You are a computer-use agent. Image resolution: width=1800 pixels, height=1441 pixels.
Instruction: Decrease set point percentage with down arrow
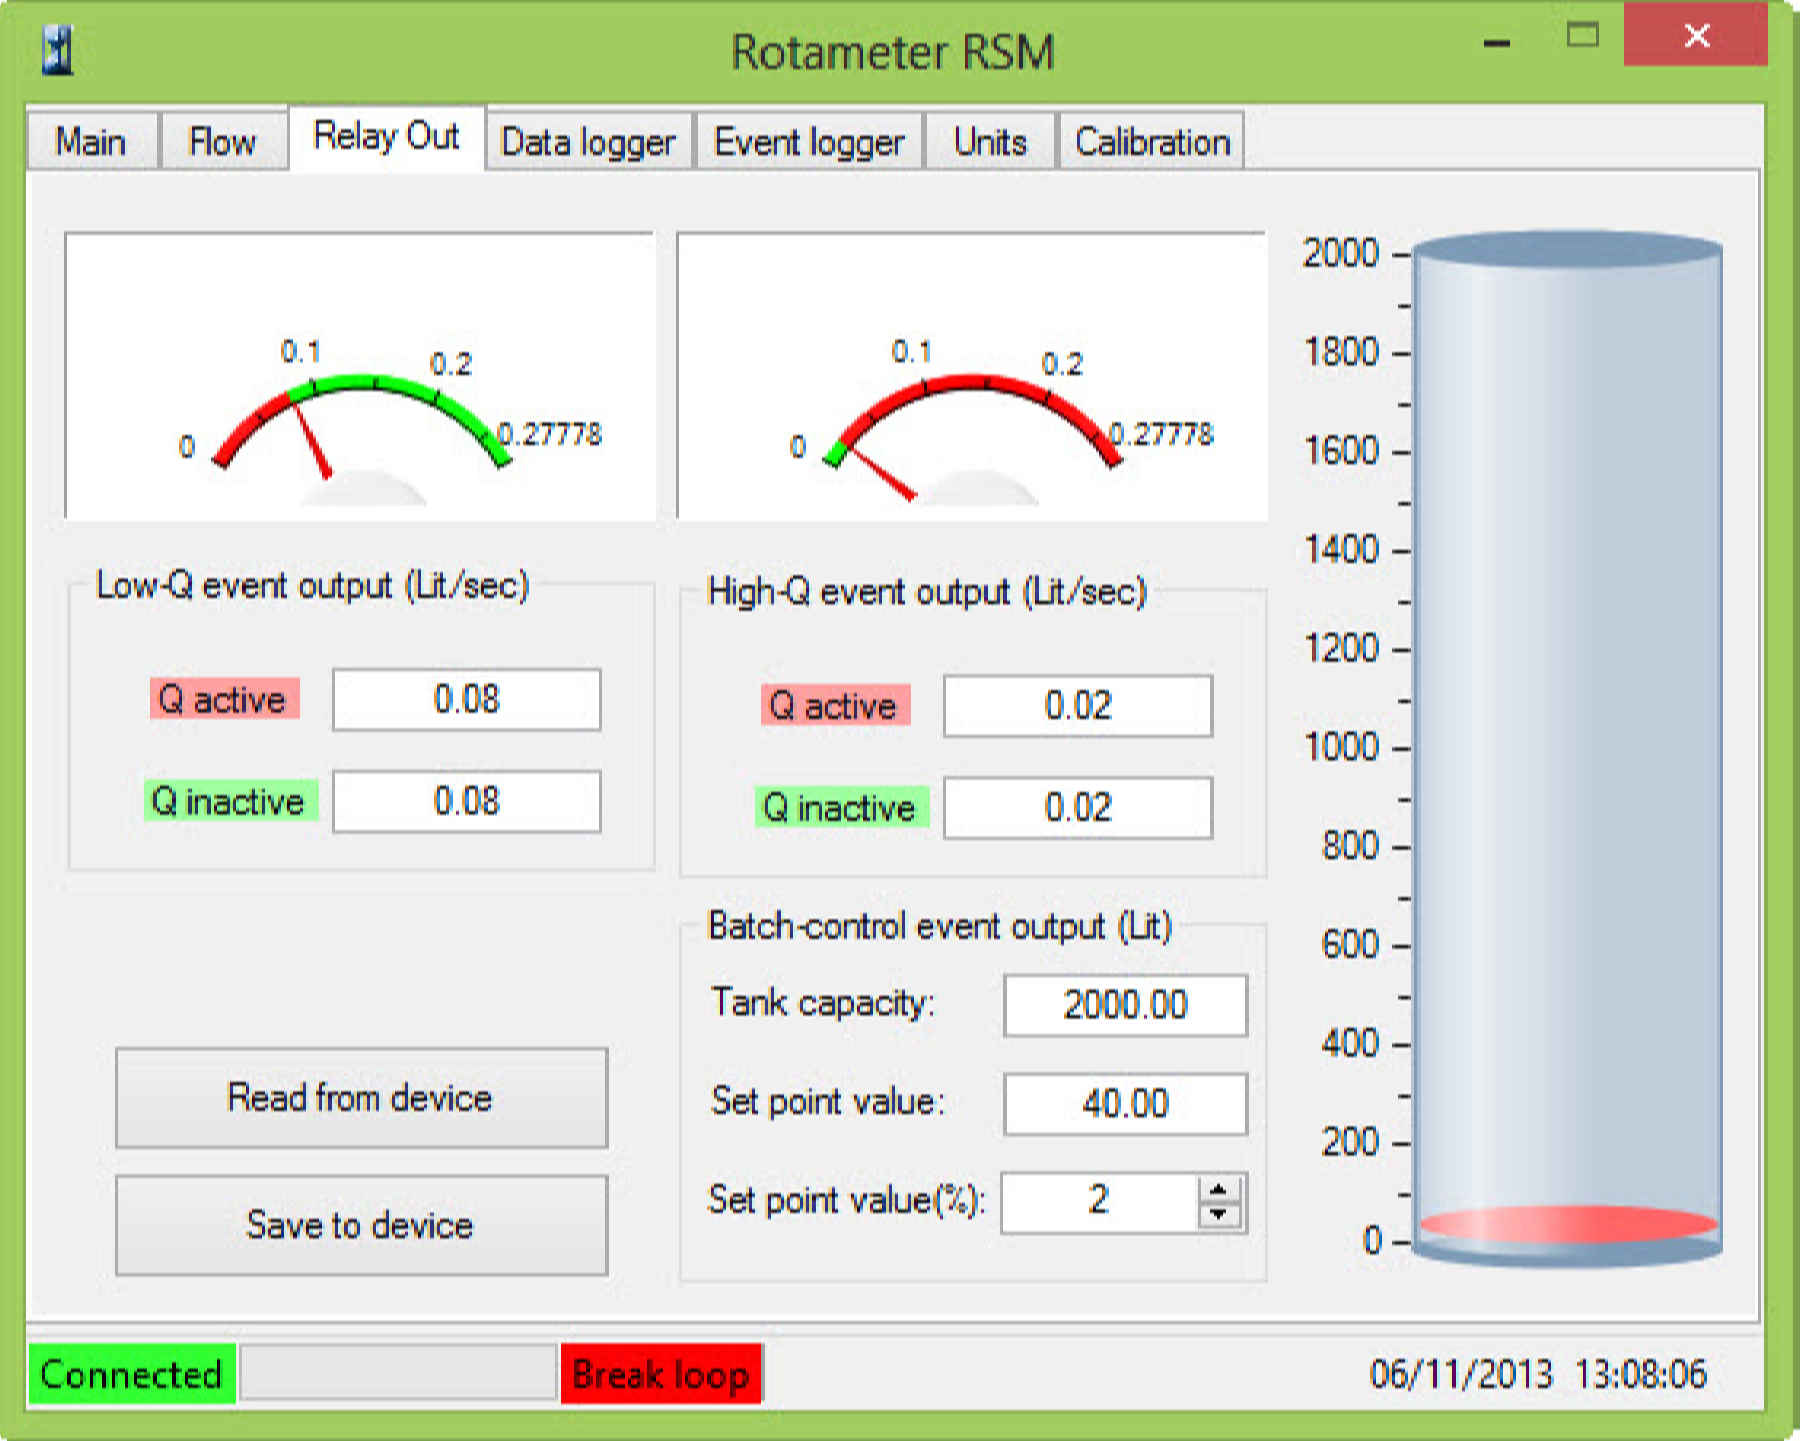(1218, 1214)
